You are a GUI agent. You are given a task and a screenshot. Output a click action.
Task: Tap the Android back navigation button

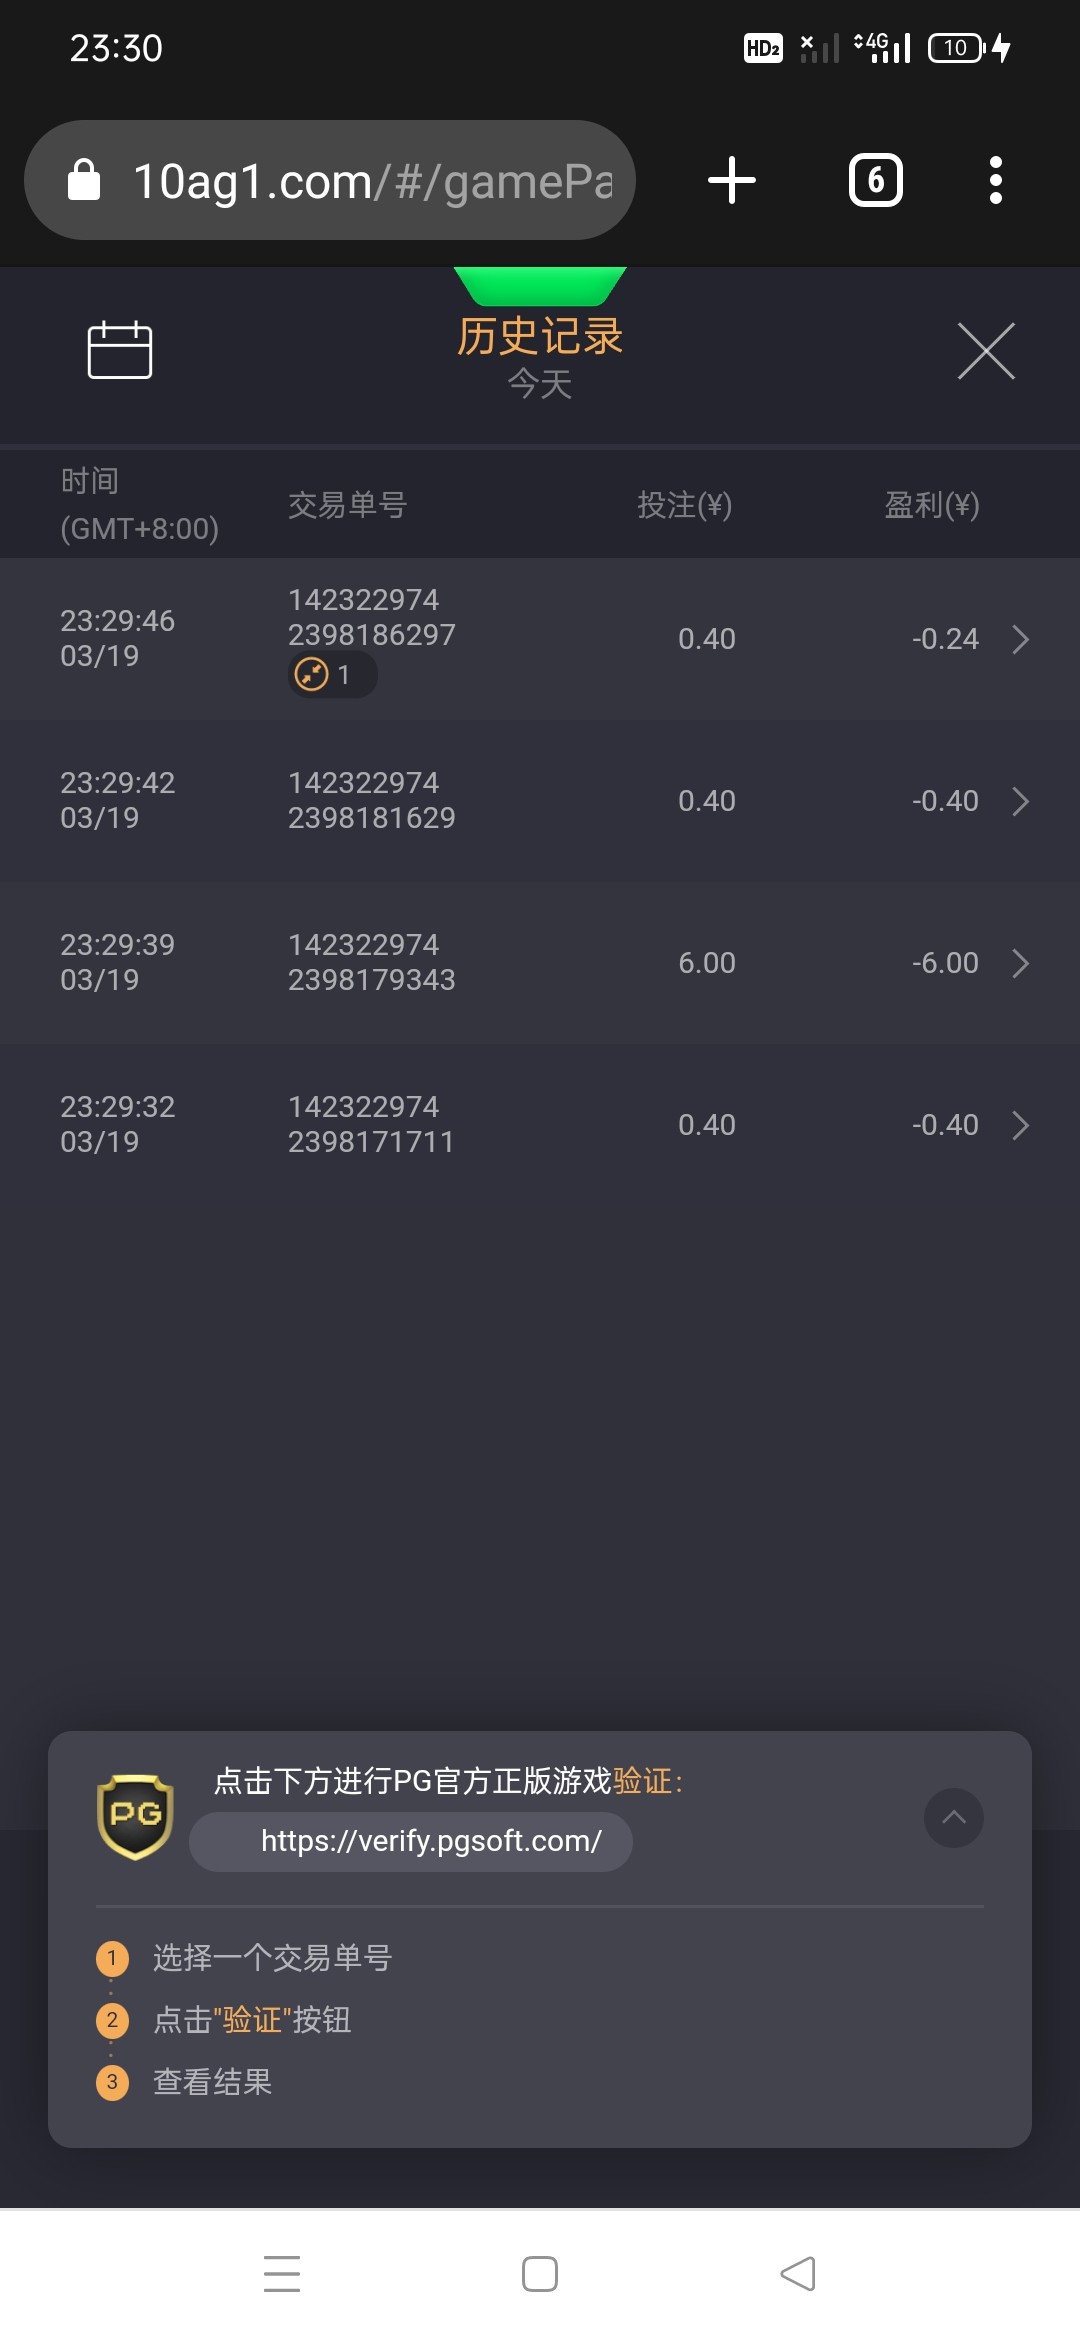pos(798,2273)
